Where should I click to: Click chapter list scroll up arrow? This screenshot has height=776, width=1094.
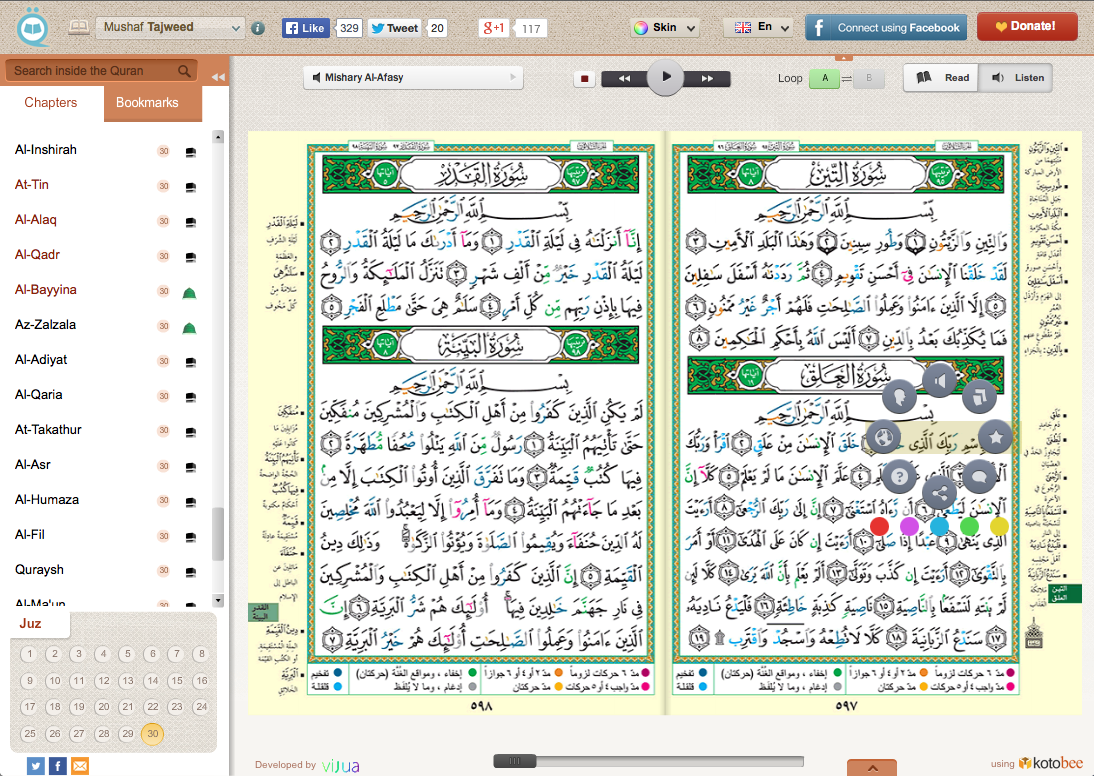tap(218, 137)
